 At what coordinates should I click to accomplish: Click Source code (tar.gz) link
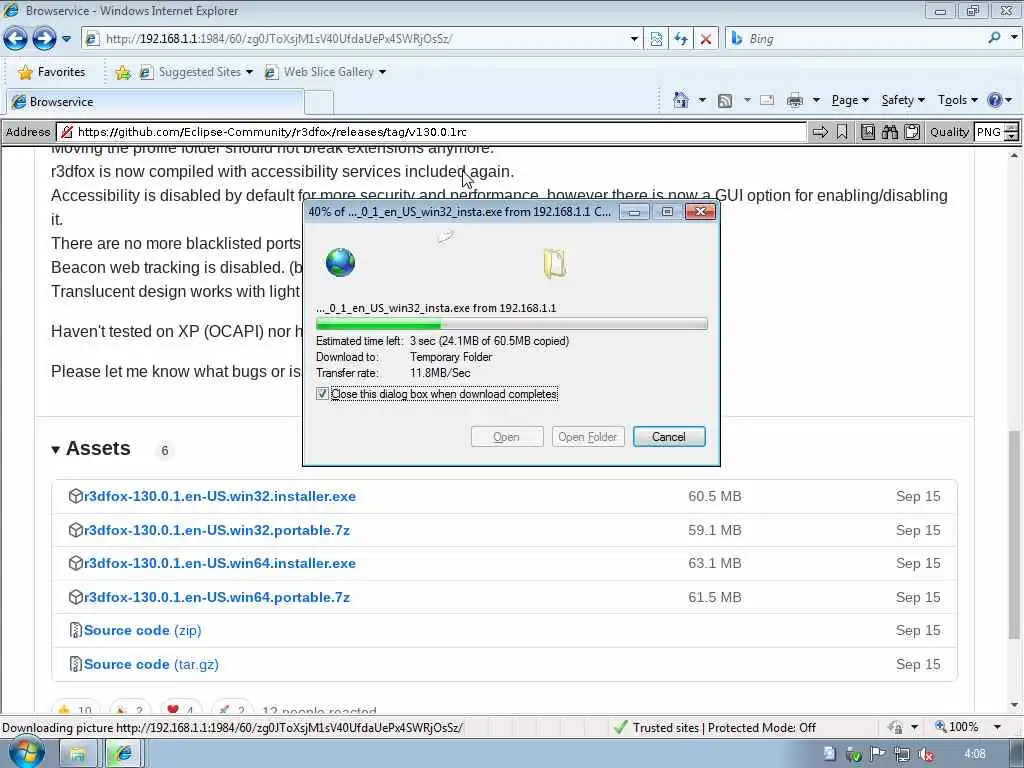(152, 664)
